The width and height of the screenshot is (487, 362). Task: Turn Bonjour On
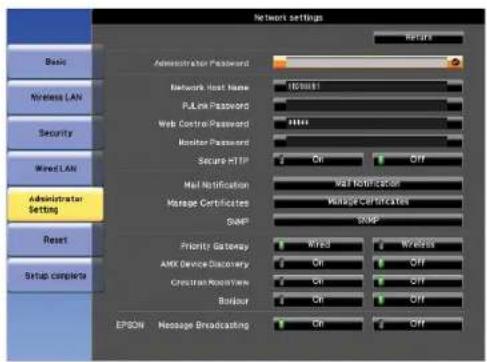(x=318, y=300)
